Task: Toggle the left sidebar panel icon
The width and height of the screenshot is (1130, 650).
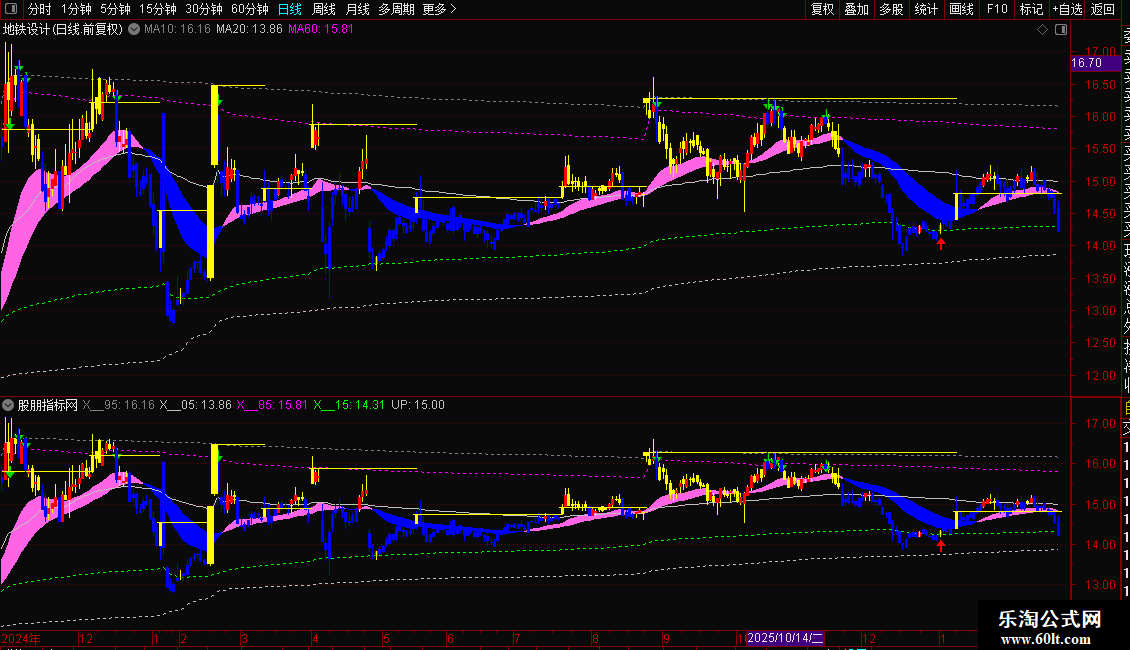Action: [x=11, y=9]
